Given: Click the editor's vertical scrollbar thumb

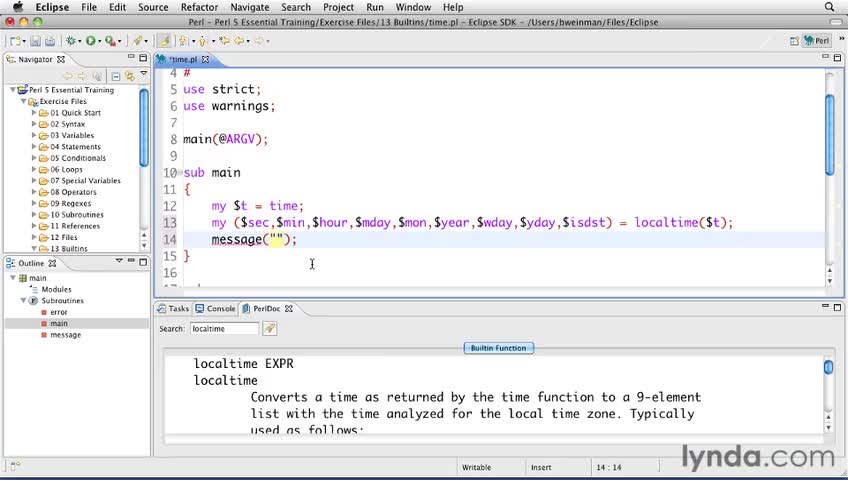Looking at the screenshot, I should tap(830, 134).
